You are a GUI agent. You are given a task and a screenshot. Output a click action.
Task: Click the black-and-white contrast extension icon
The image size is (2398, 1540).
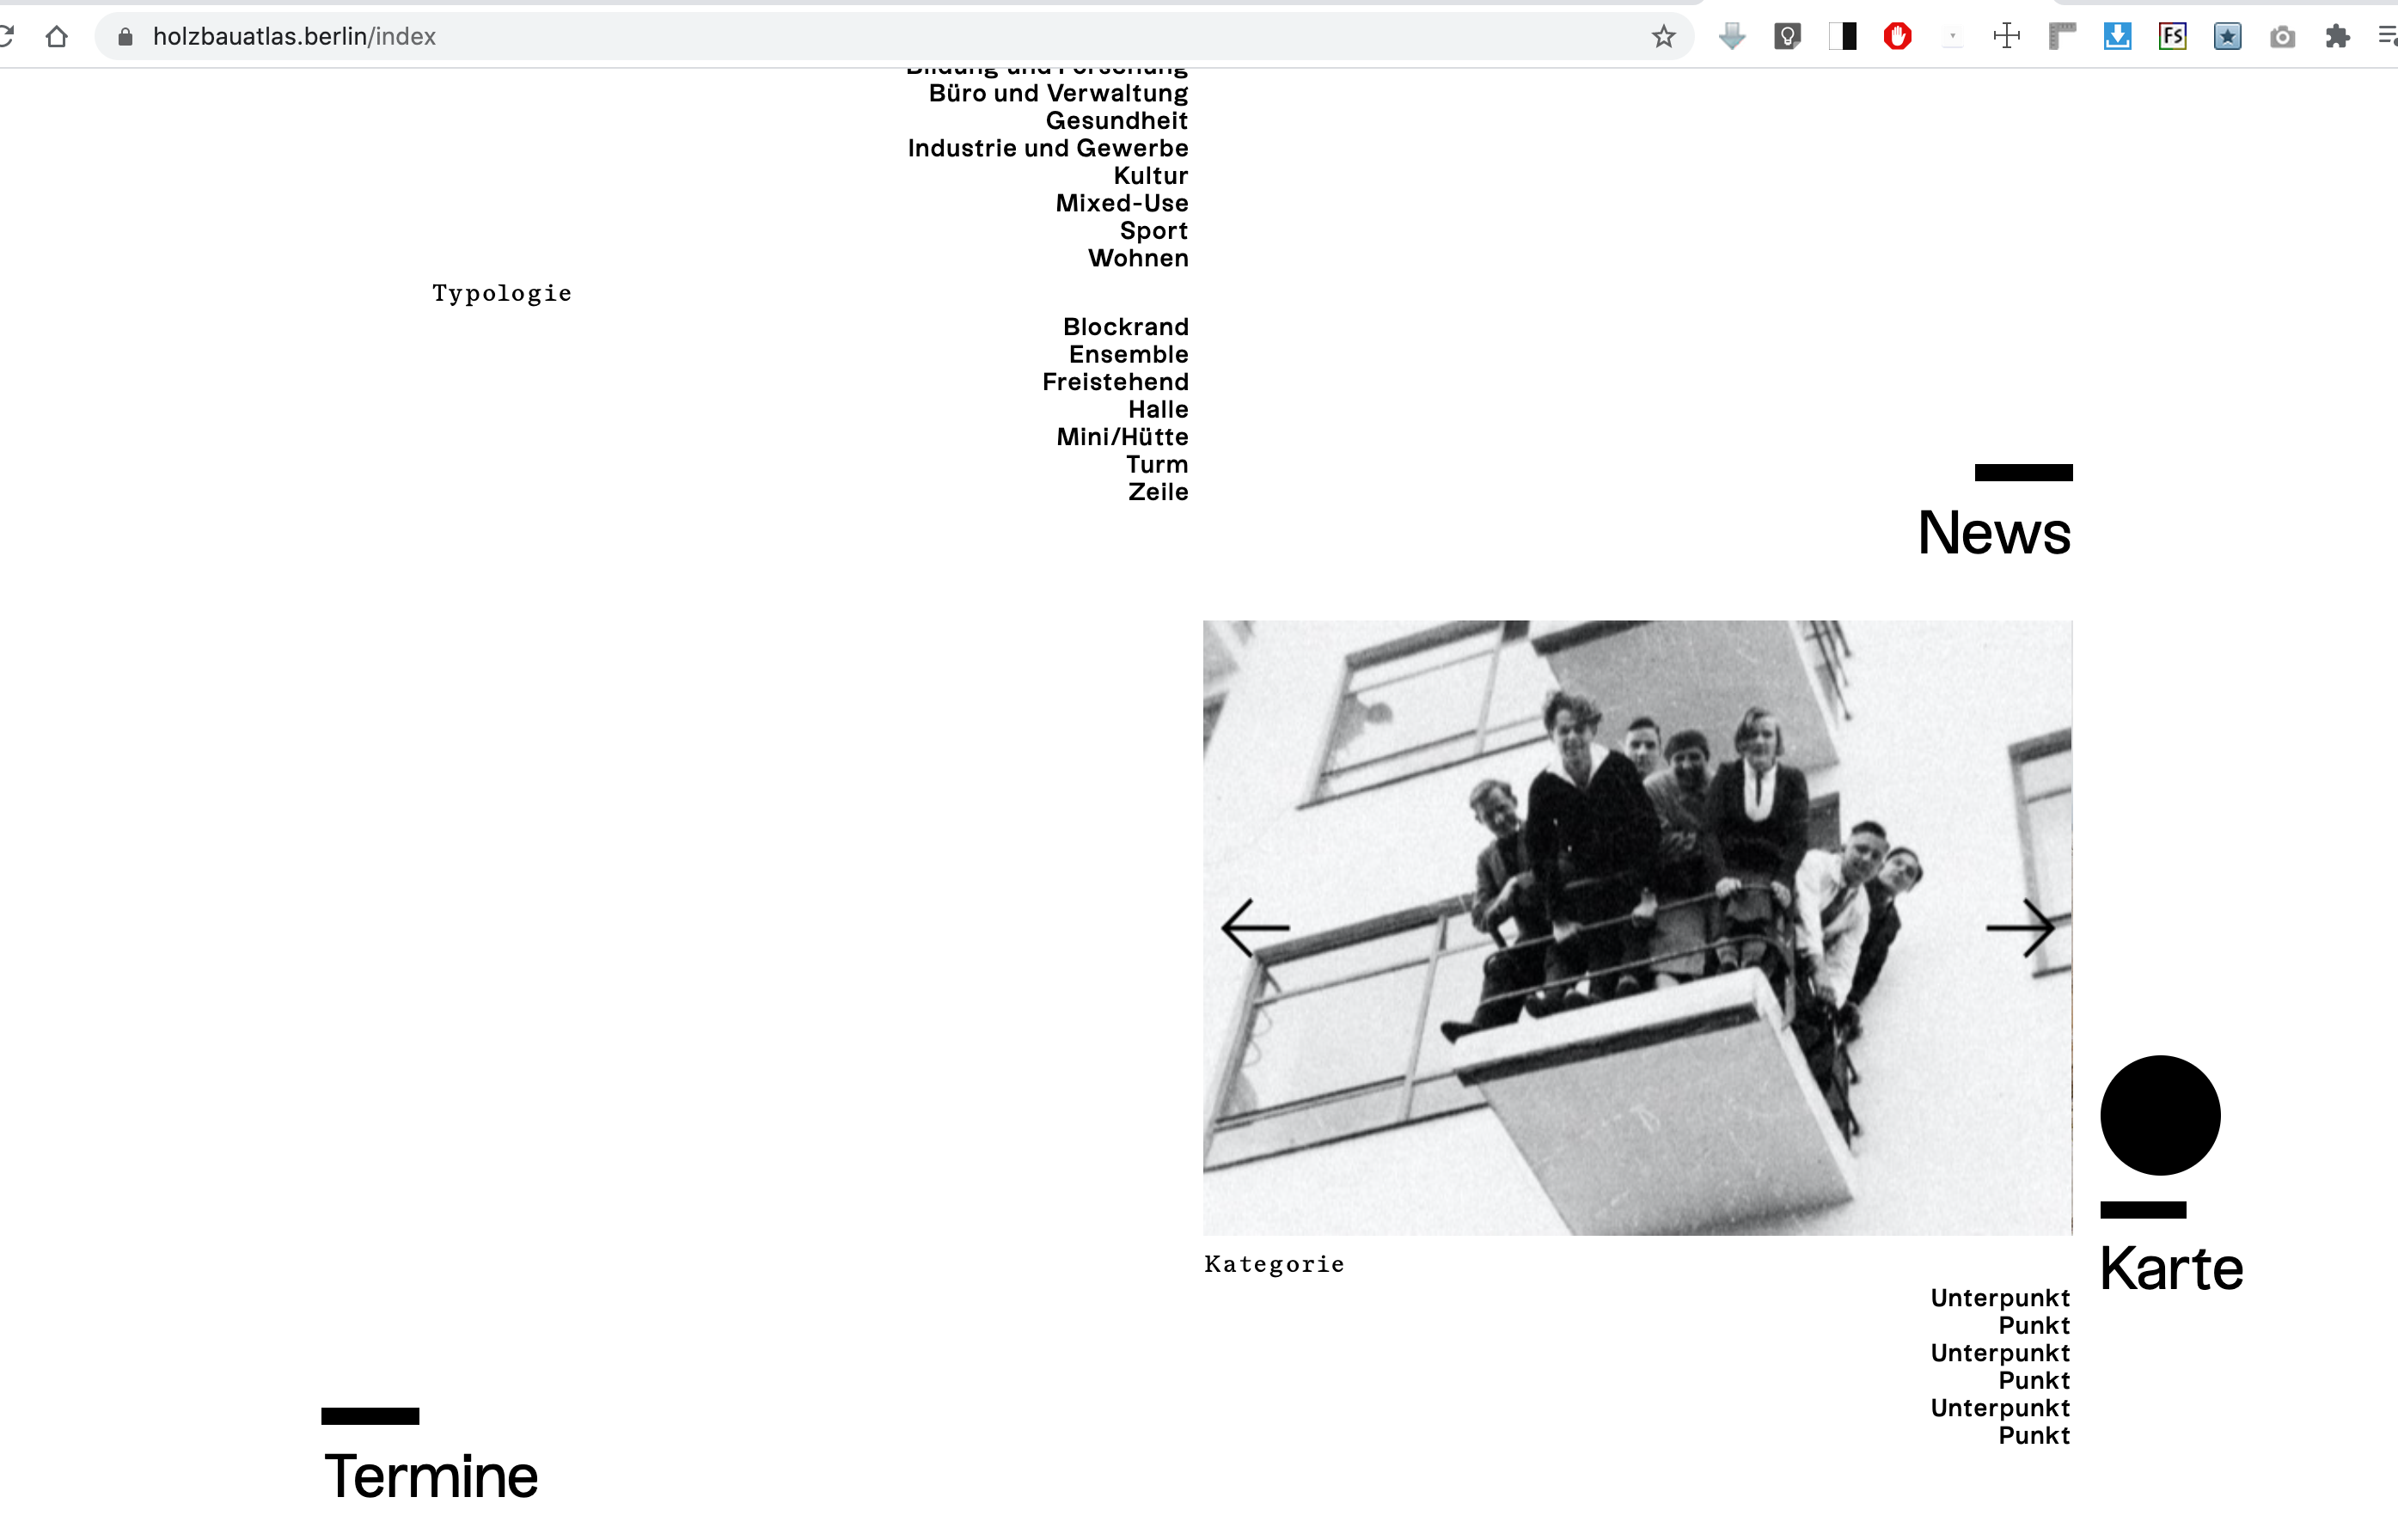click(1842, 37)
